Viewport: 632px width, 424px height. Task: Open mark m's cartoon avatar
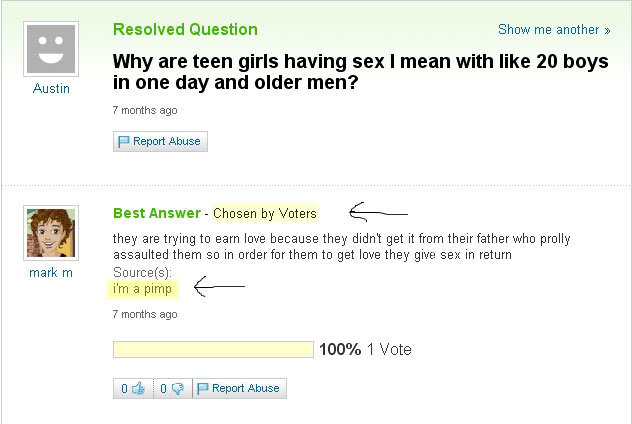coord(51,233)
